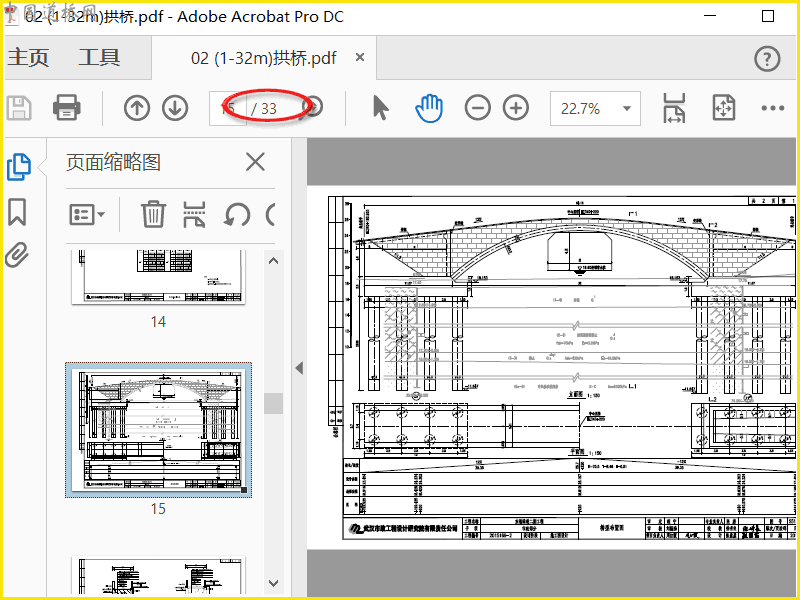This screenshot has width=800, height=600.
Task: Click the thumbnail panel scrollbar thumb
Action: (x=273, y=403)
